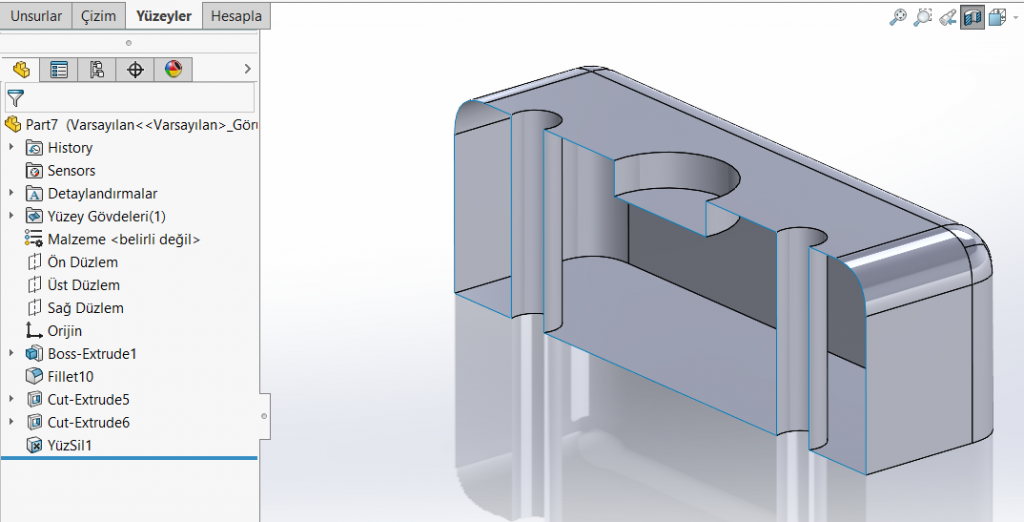Expand the Detaylandırmalar folder
Viewport: 1024px width, 522px height.
point(11,193)
